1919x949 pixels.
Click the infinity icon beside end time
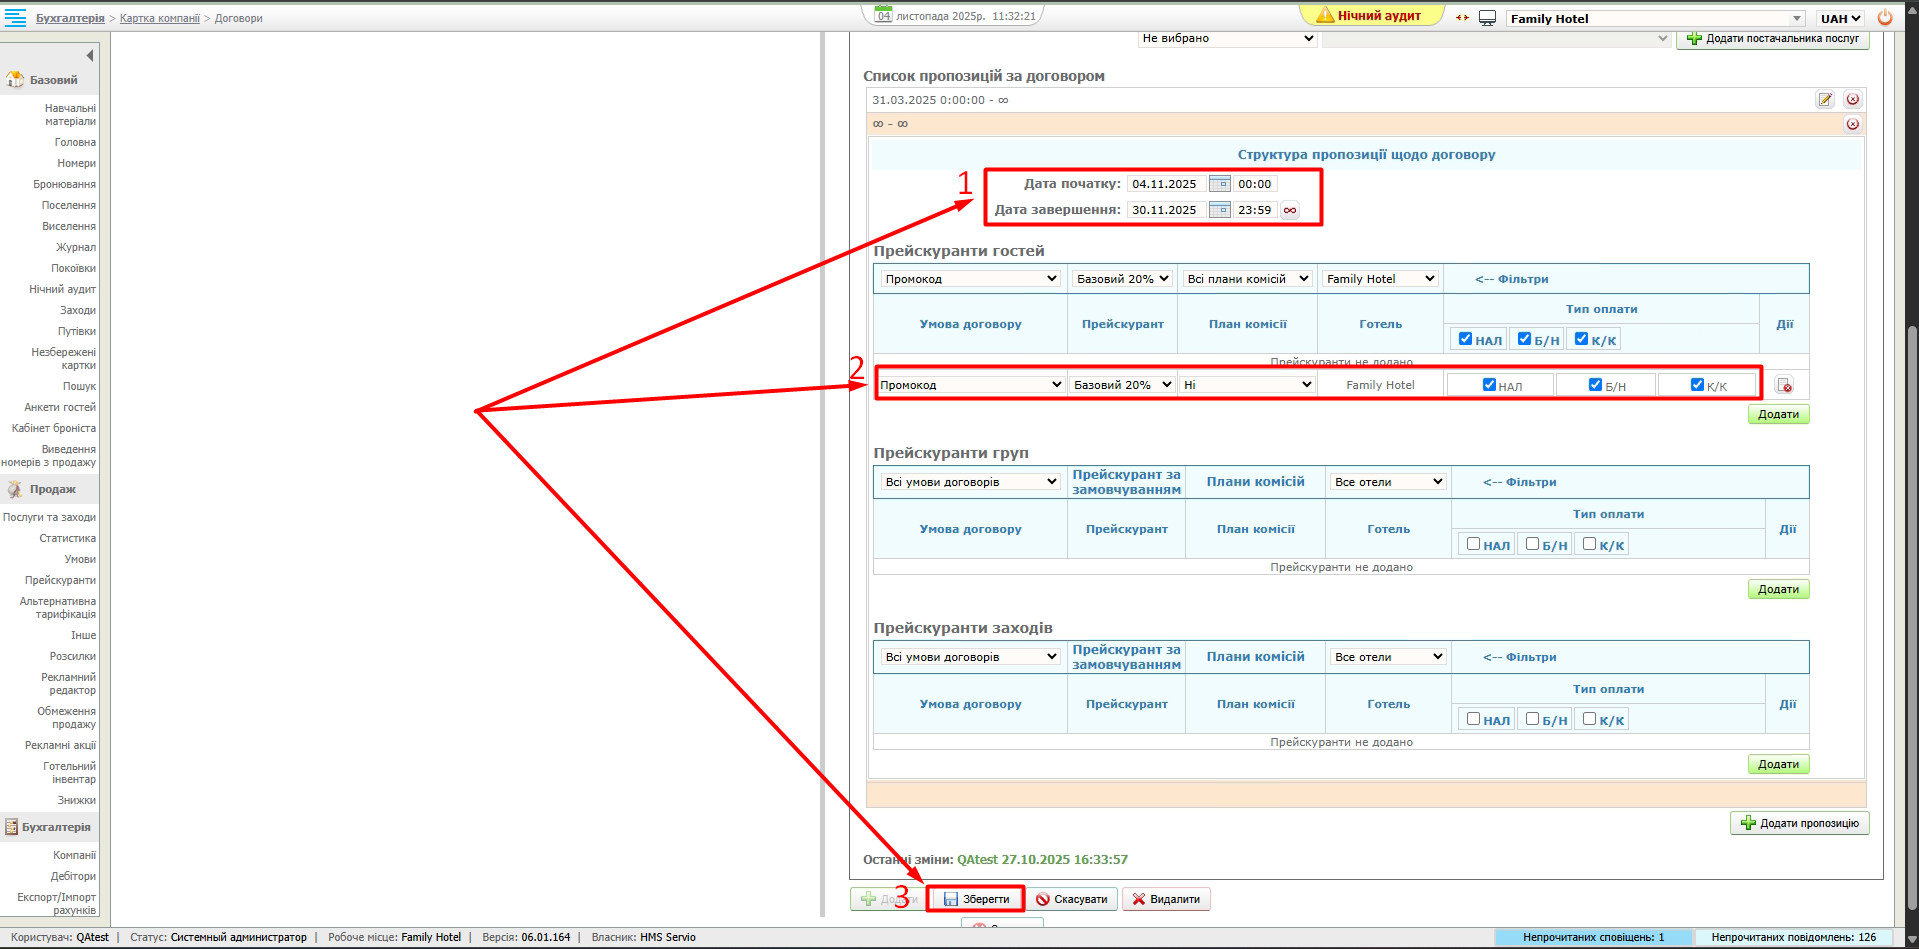[x=1290, y=210]
